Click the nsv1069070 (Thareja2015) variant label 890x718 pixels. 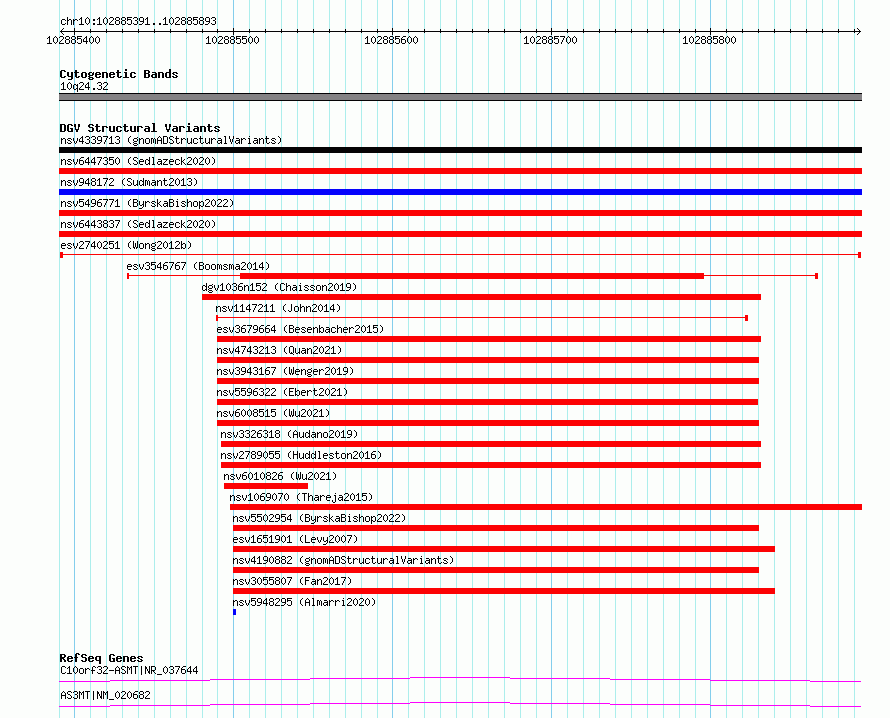[301, 497]
